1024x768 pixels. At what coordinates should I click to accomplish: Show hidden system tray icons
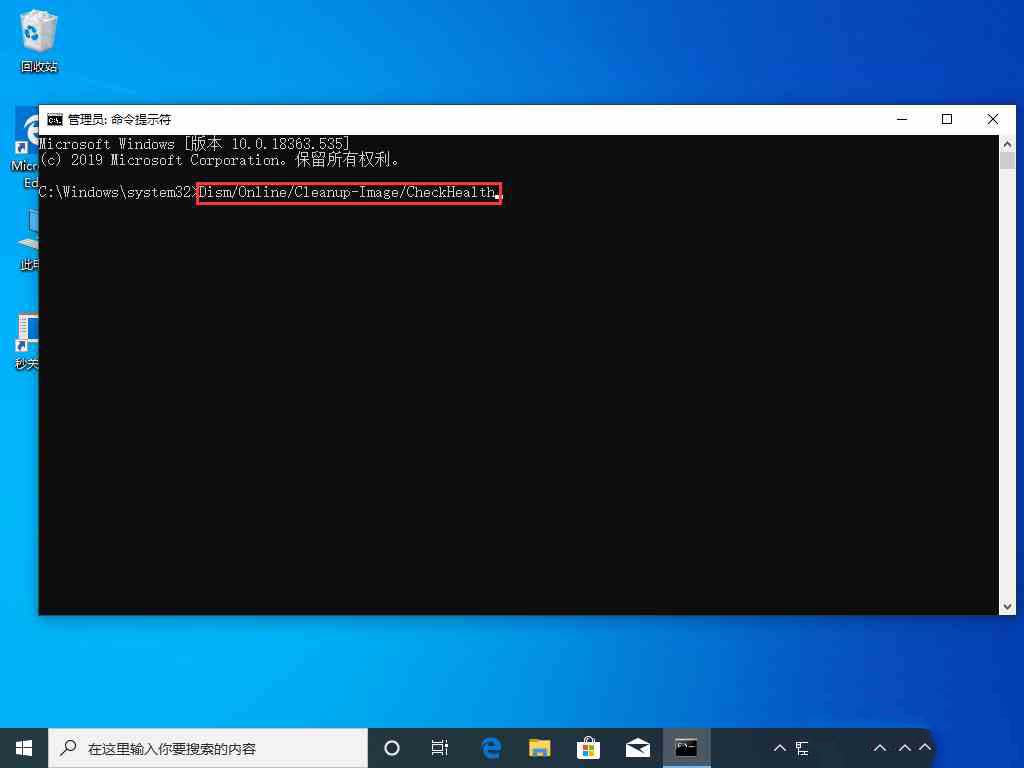pos(780,748)
